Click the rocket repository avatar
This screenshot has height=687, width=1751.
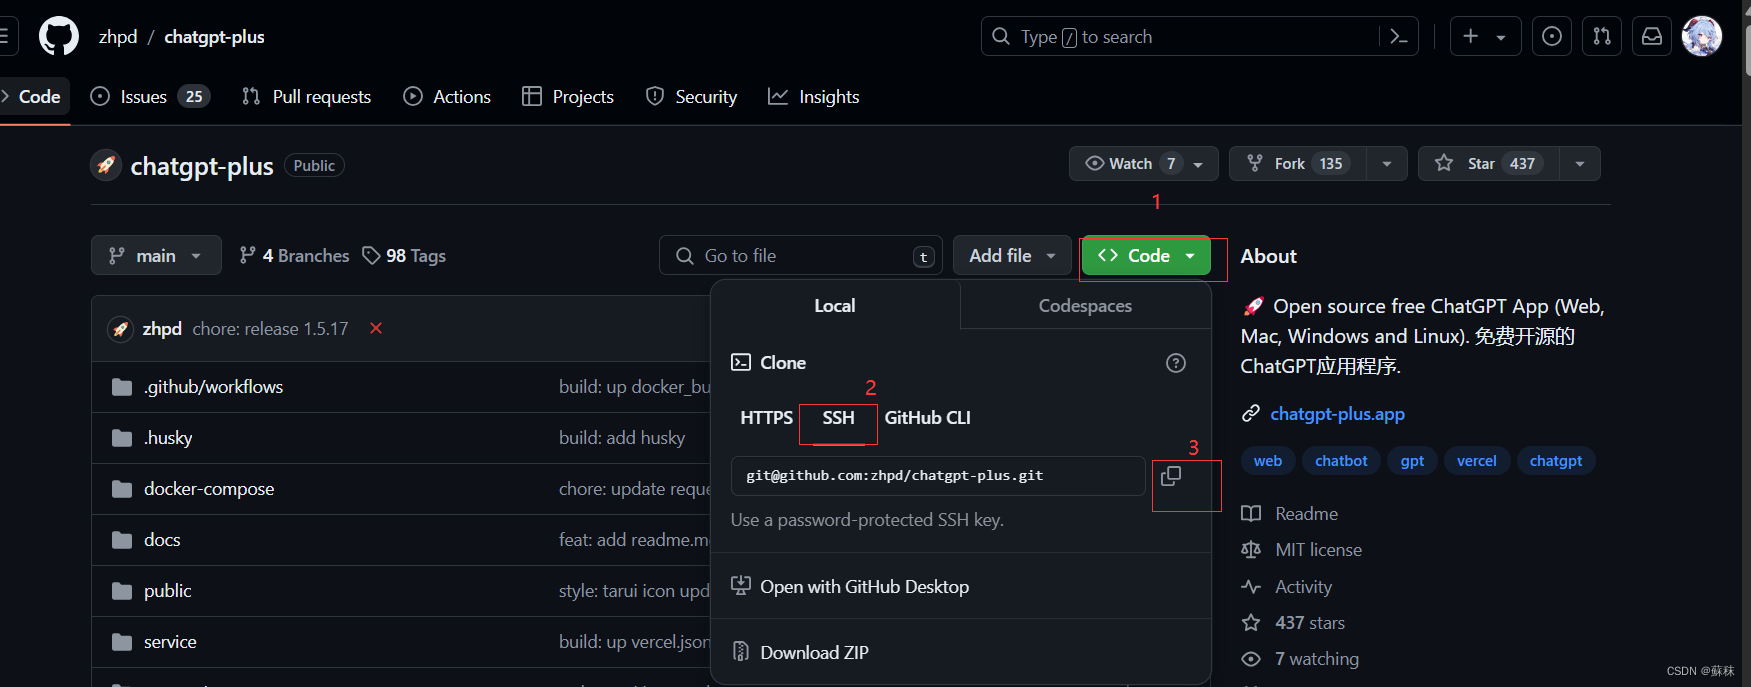(x=106, y=165)
